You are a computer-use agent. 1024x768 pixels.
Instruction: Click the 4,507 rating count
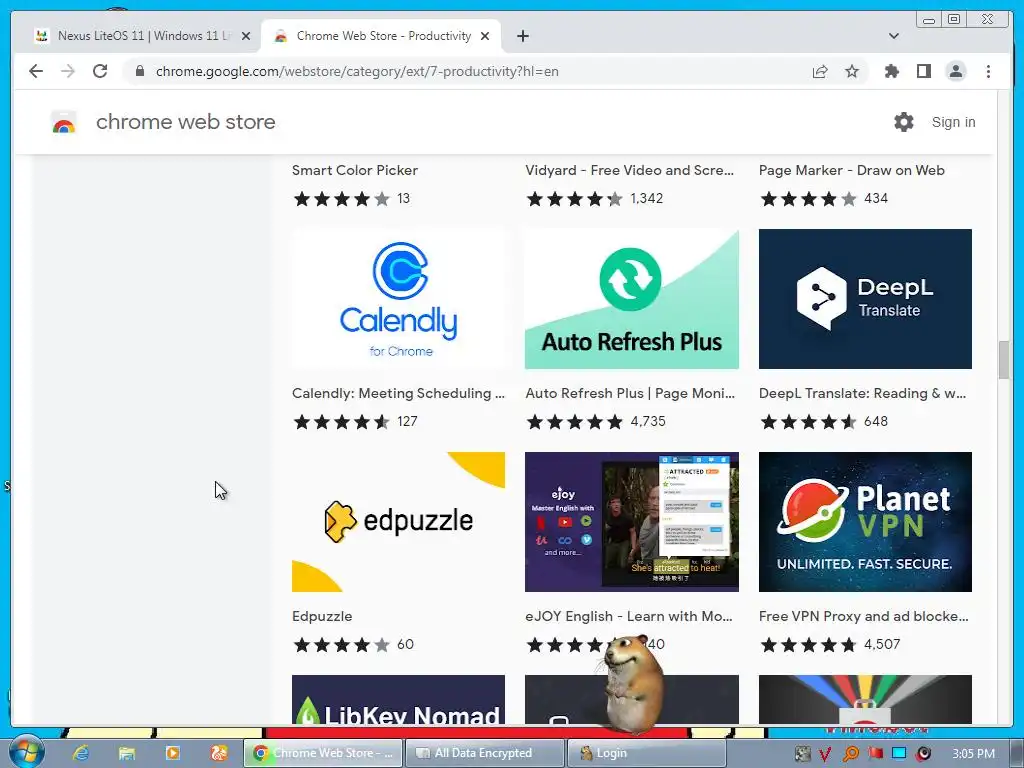click(x=882, y=645)
